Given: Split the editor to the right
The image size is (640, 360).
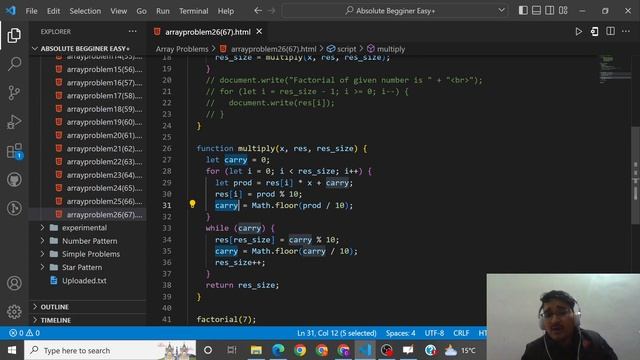Looking at the screenshot, I should pos(610,31).
